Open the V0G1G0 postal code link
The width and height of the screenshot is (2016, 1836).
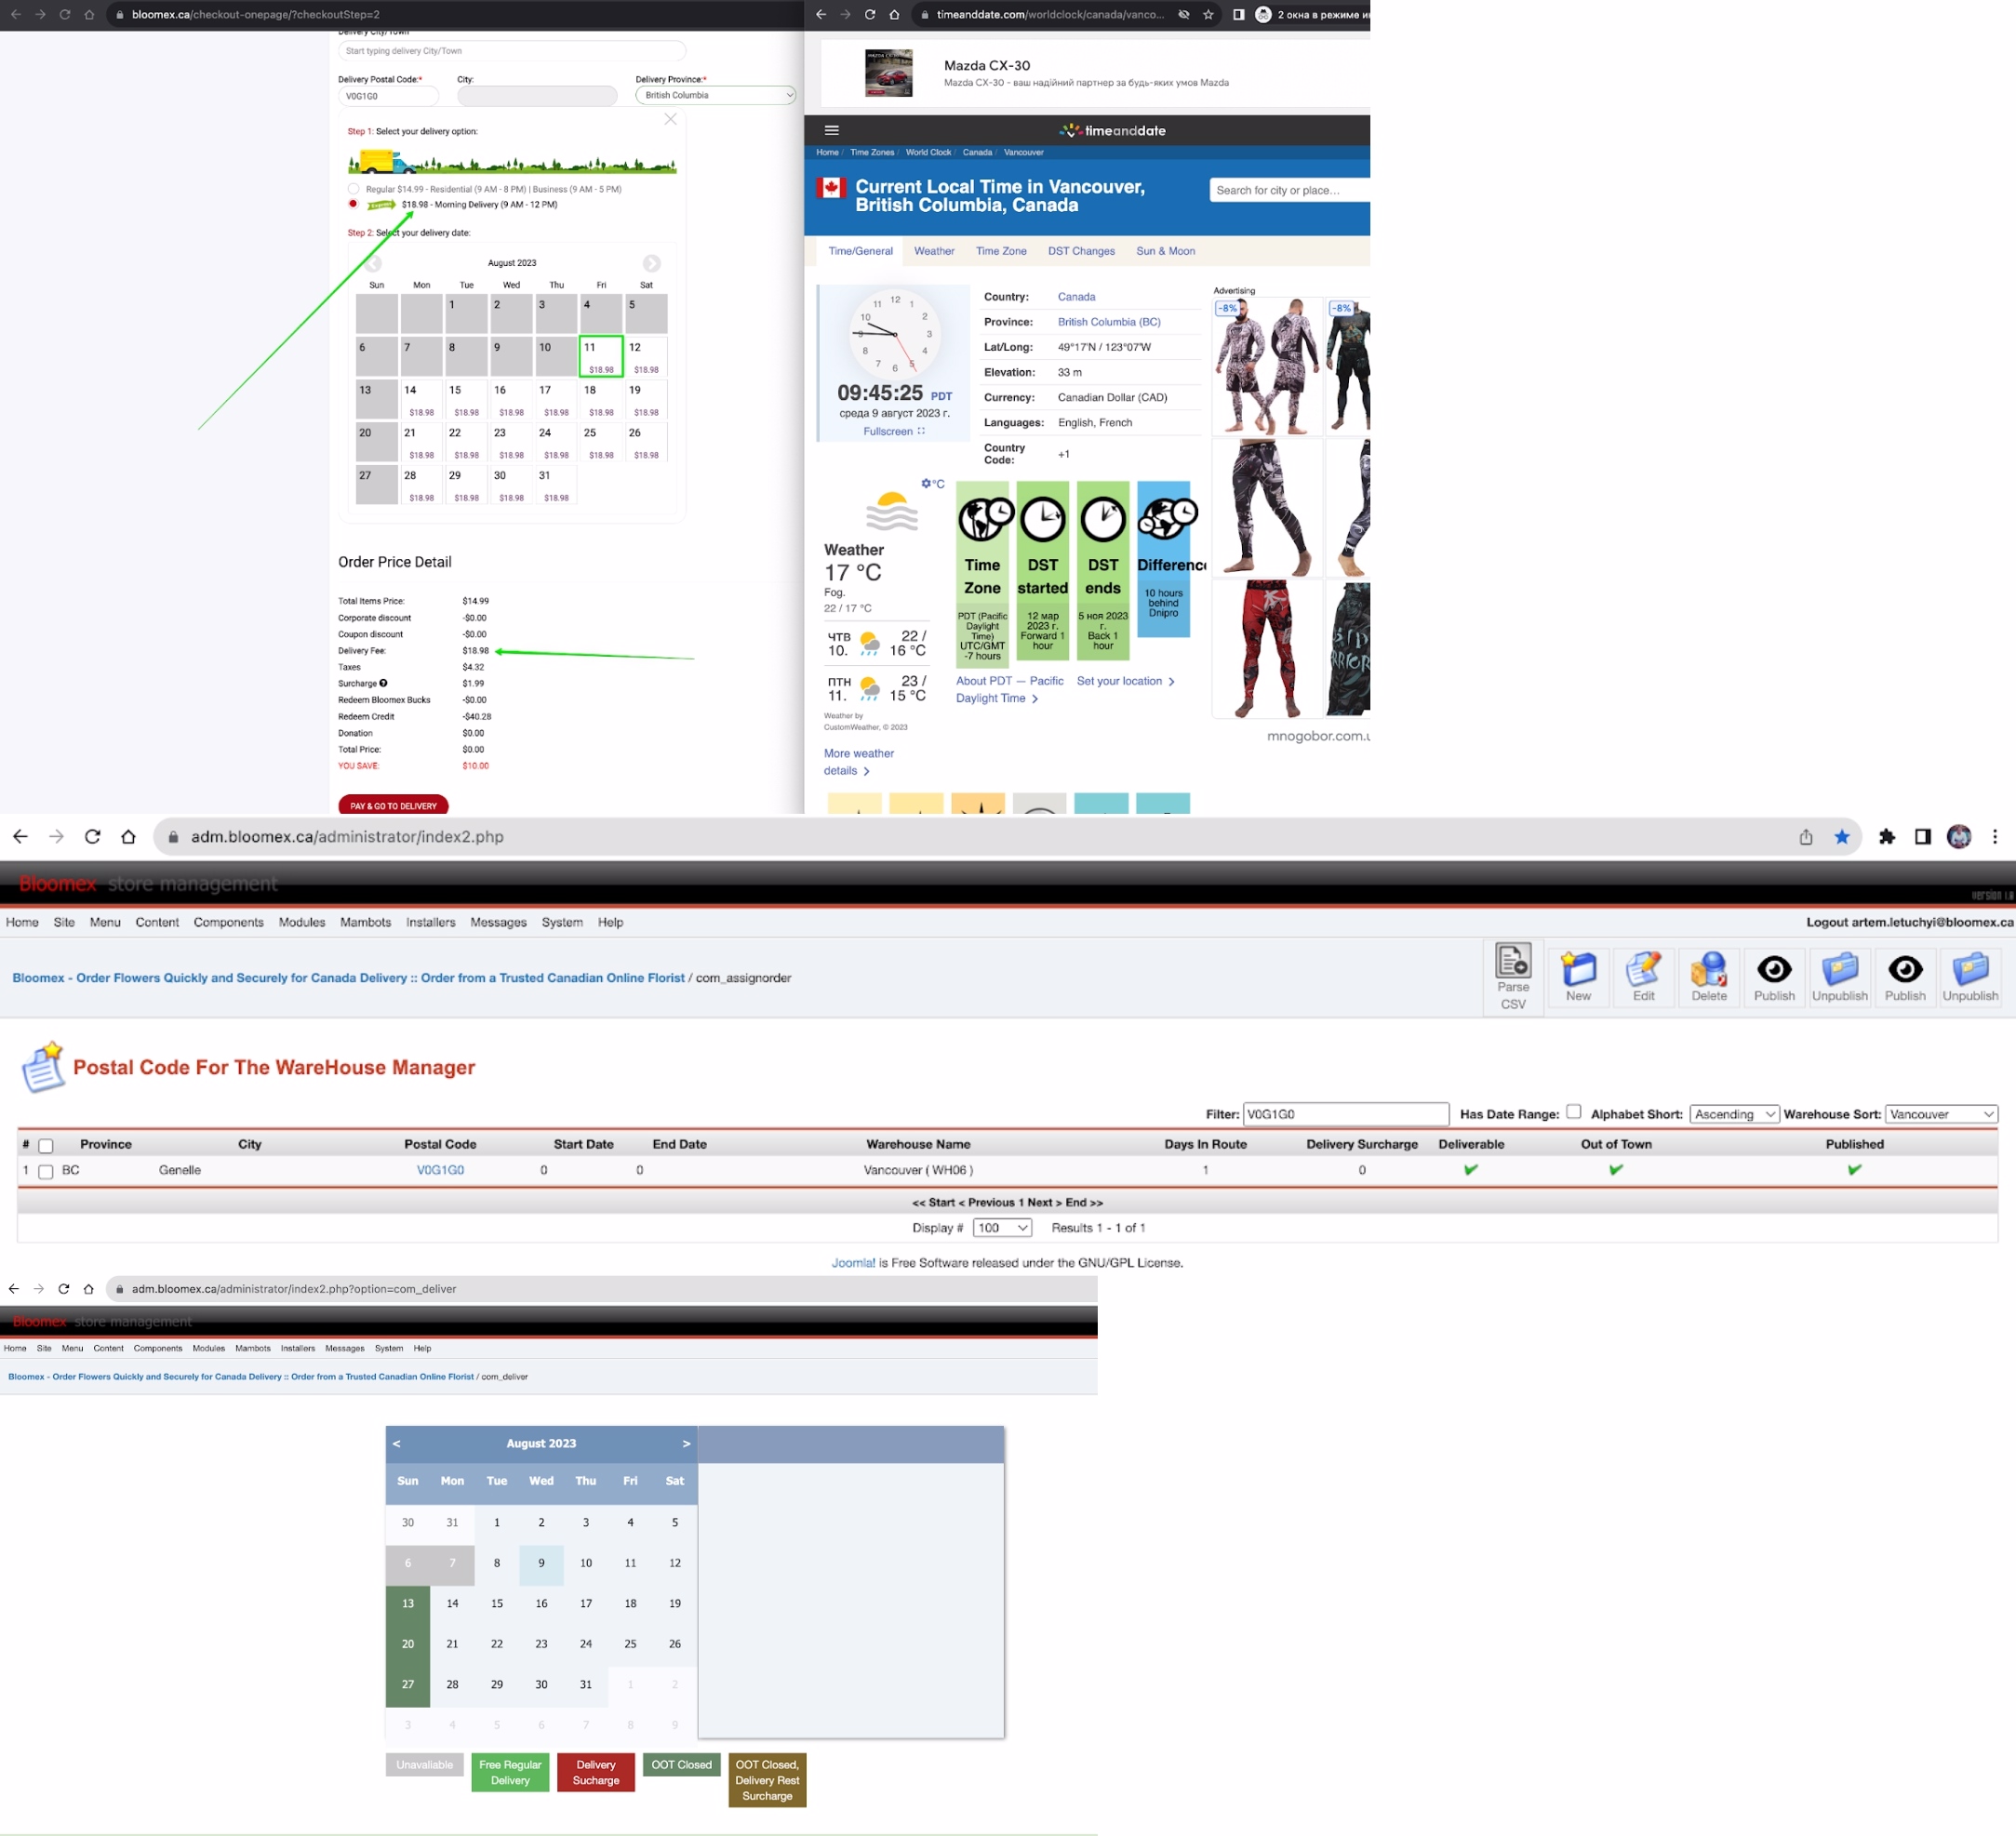pos(440,1170)
